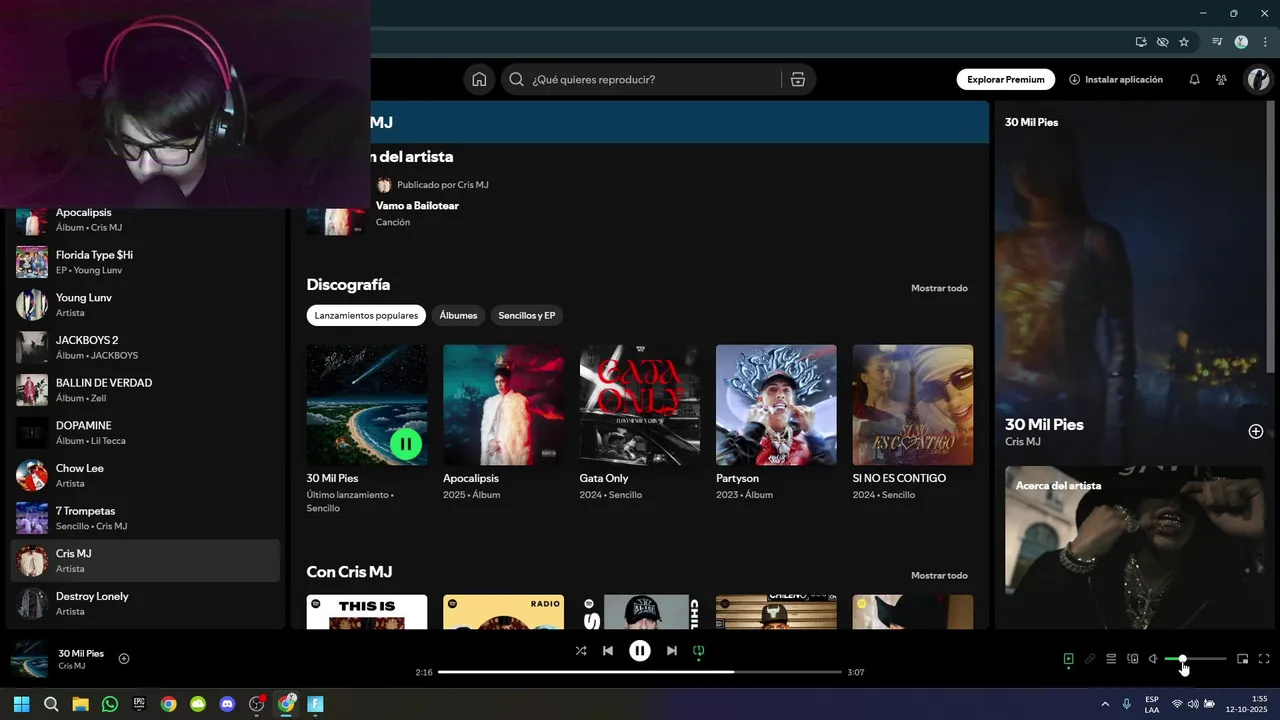Toggle shuffle playback
1280x720 pixels.
[581, 651]
